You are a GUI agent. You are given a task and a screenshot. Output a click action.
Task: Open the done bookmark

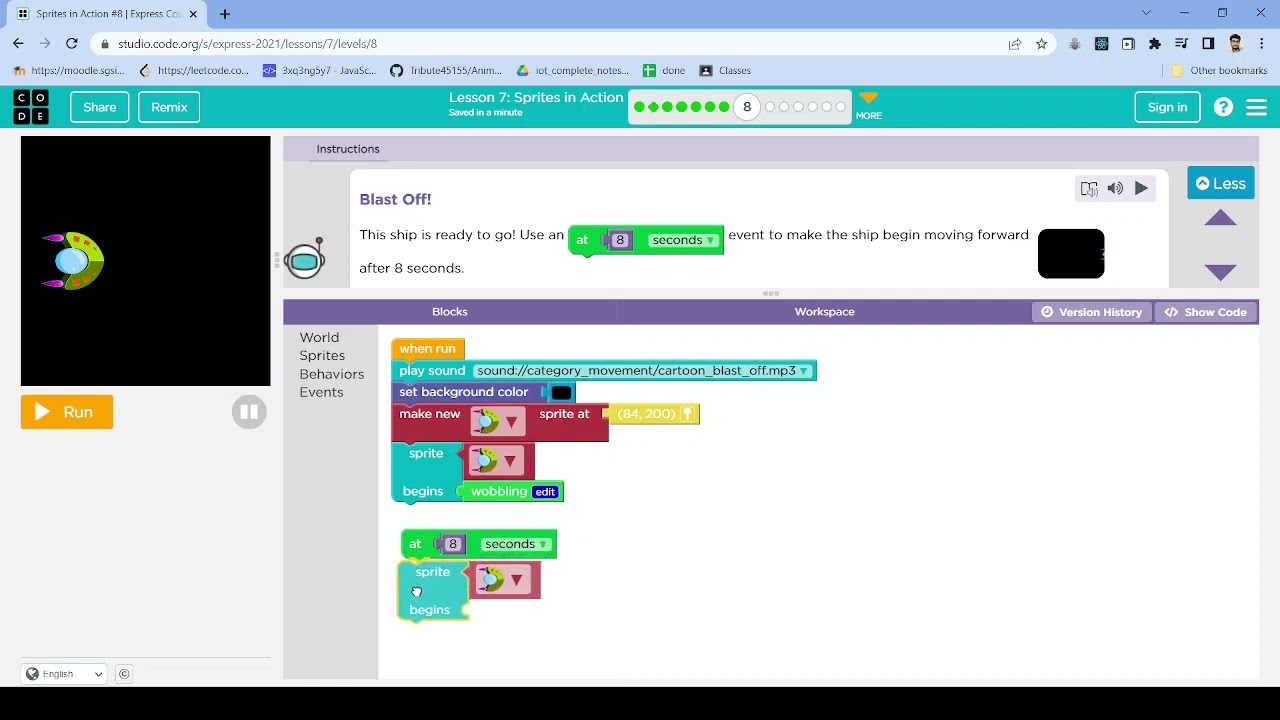pyautogui.click(x=664, y=71)
